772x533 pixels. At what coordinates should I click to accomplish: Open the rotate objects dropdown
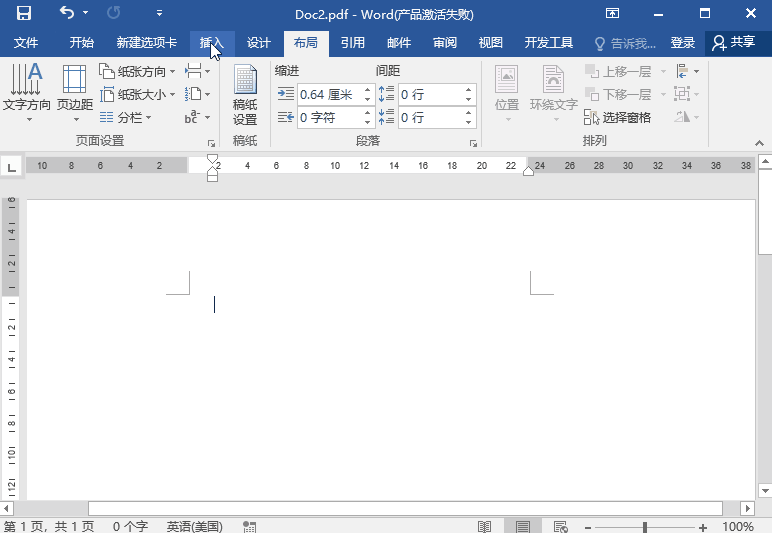pyautogui.click(x=687, y=117)
